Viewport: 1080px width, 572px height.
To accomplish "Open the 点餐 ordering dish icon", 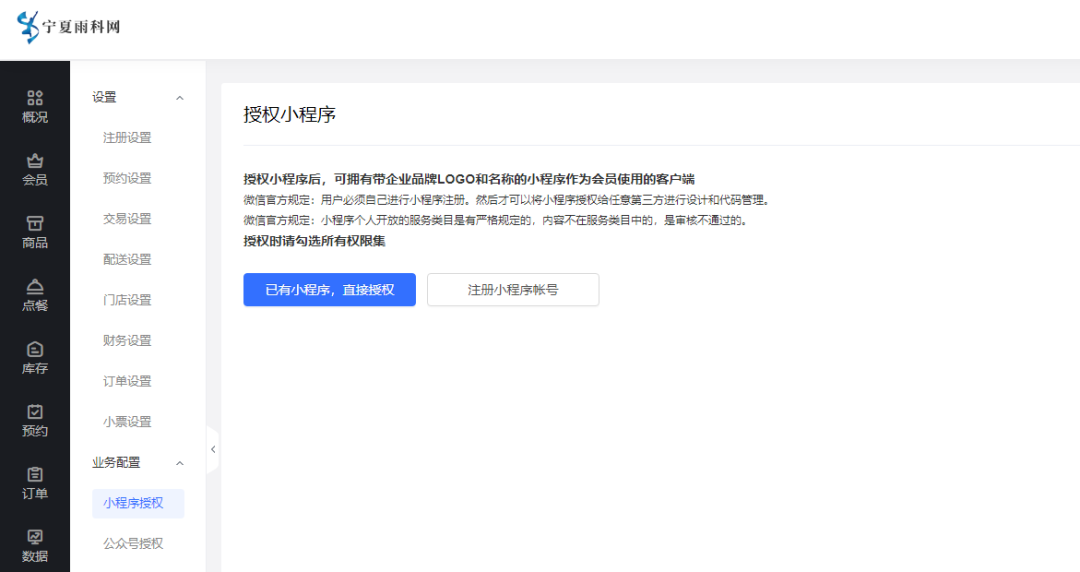I will tap(34, 286).
